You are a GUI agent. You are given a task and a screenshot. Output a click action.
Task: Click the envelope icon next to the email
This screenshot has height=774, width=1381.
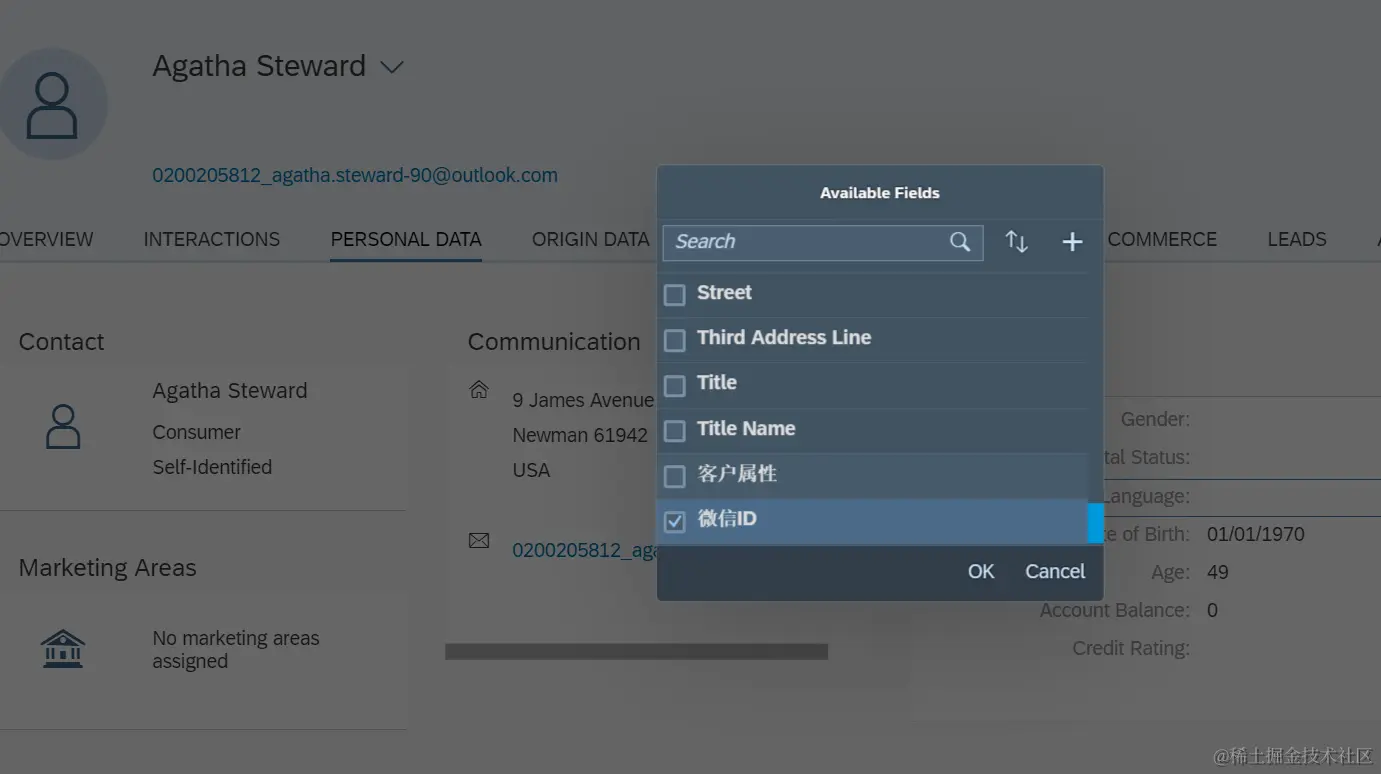point(479,540)
